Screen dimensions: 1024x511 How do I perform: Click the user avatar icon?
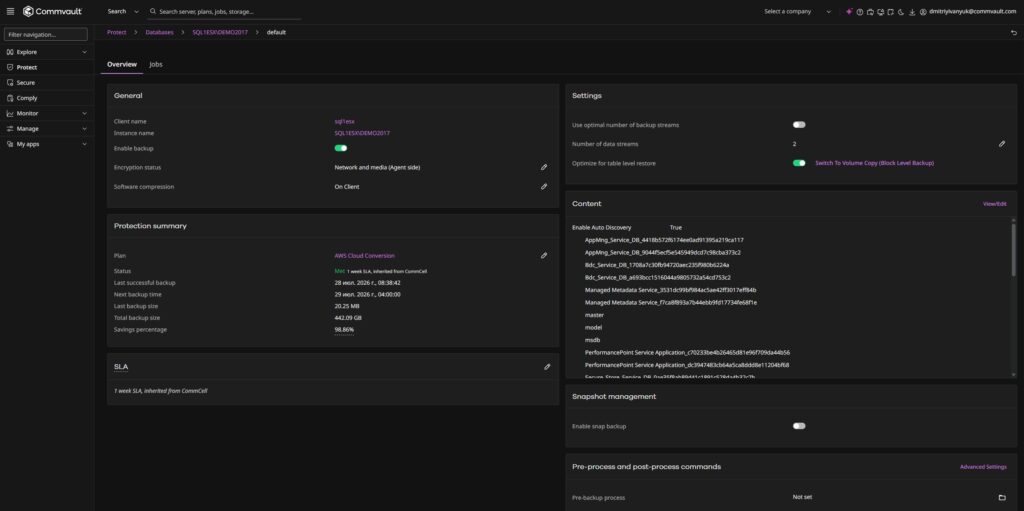coord(923,12)
